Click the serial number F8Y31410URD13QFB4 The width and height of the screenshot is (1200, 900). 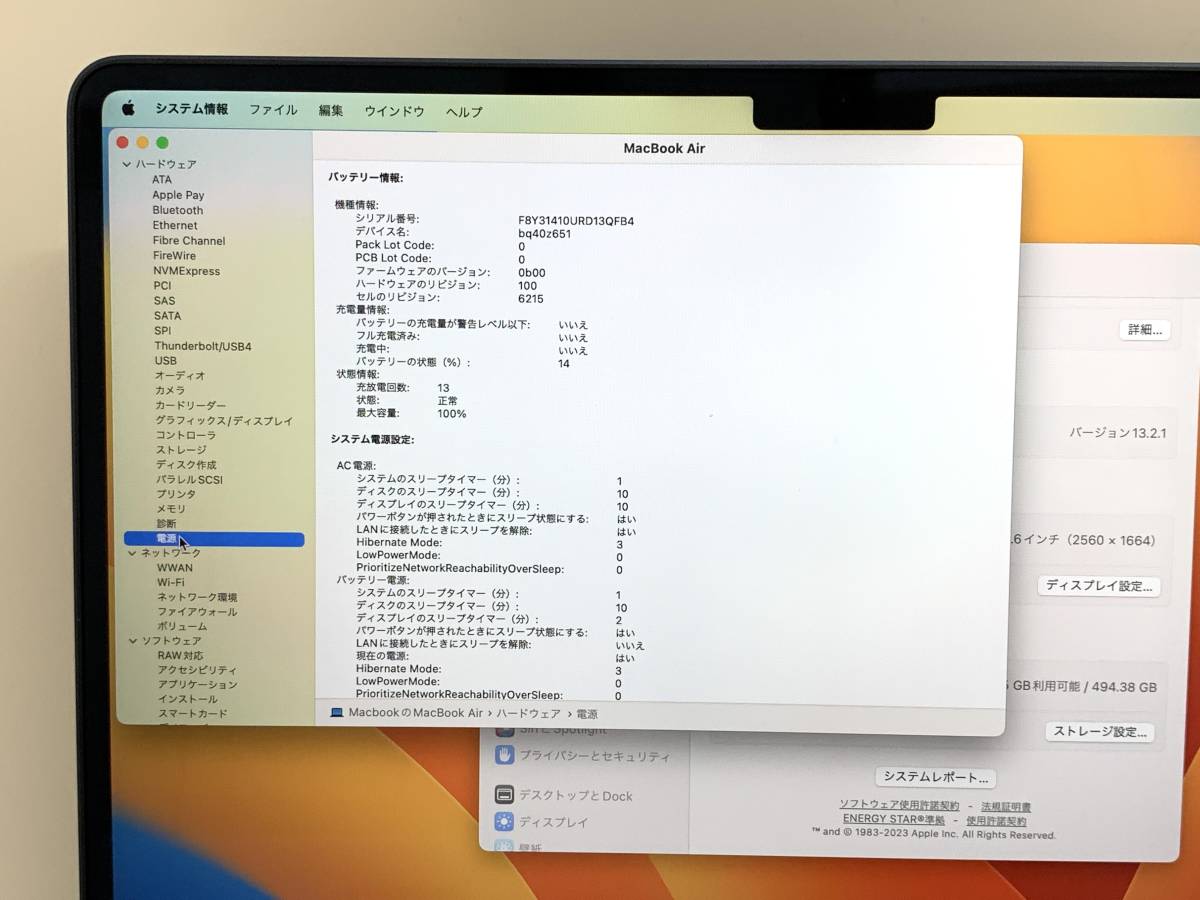click(x=576, y=221)
